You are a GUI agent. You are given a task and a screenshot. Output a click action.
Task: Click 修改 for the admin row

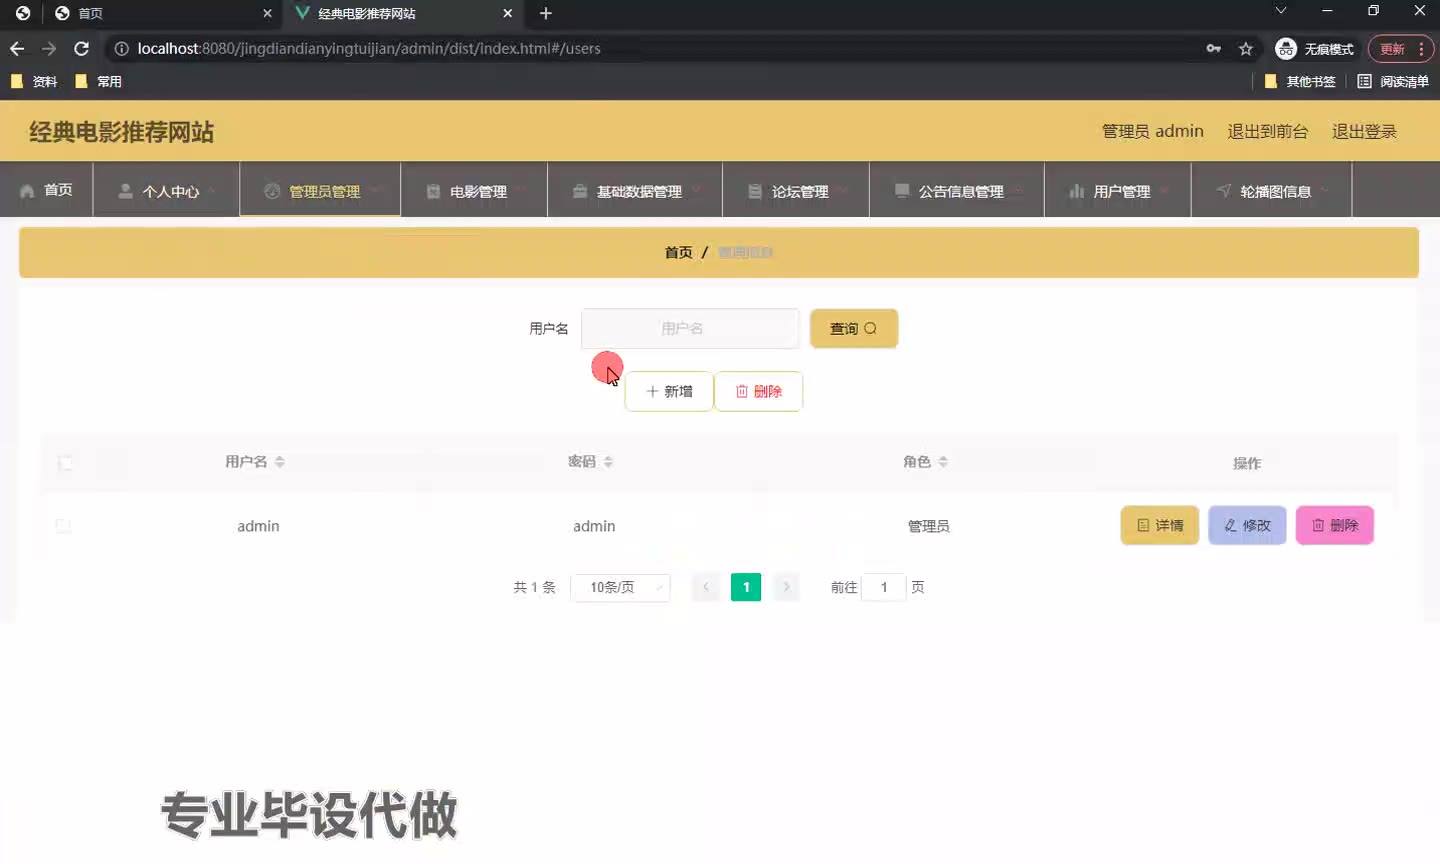point(1247,525)
